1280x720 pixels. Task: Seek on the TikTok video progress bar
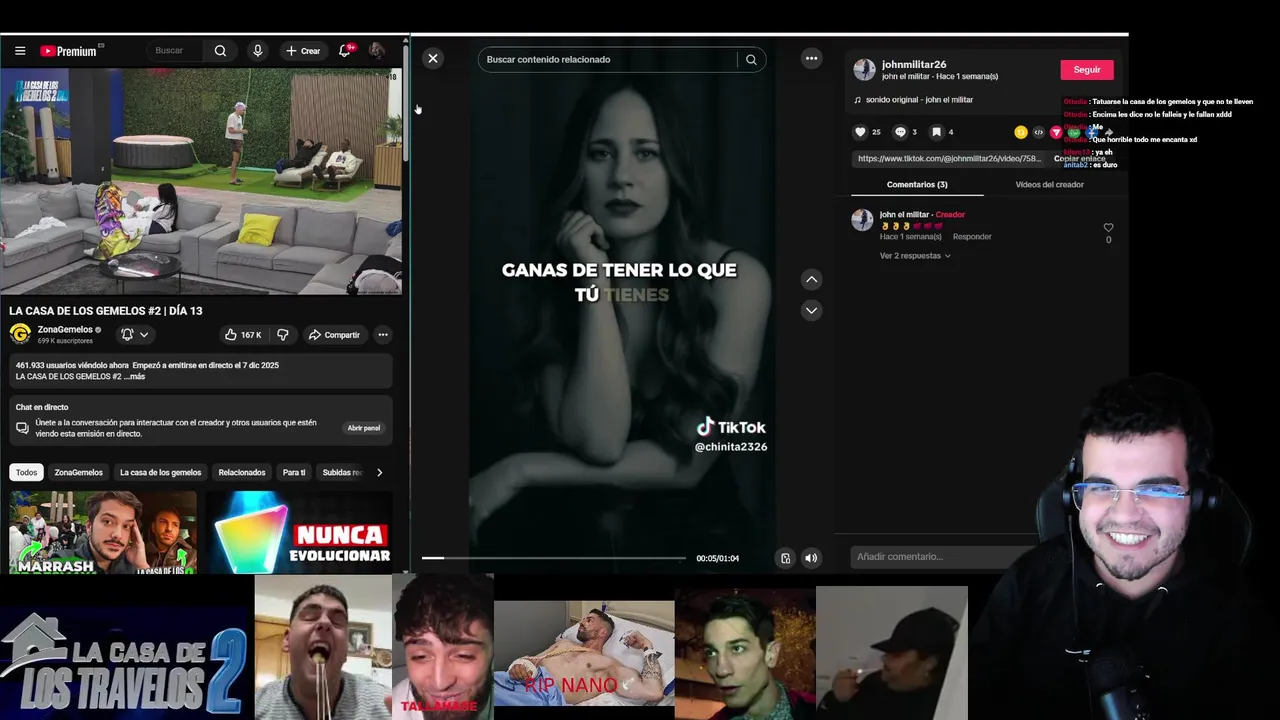click(x=553, y=558)
